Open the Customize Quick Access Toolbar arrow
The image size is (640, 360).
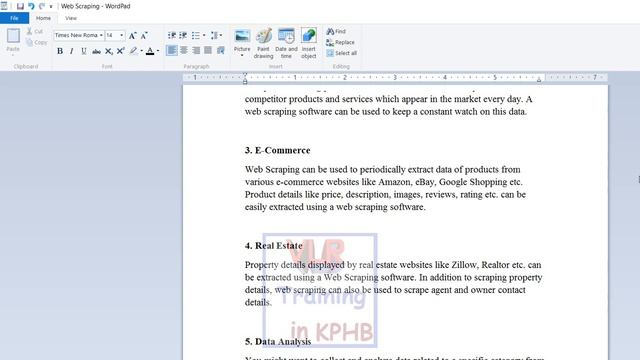click(51, 7)
